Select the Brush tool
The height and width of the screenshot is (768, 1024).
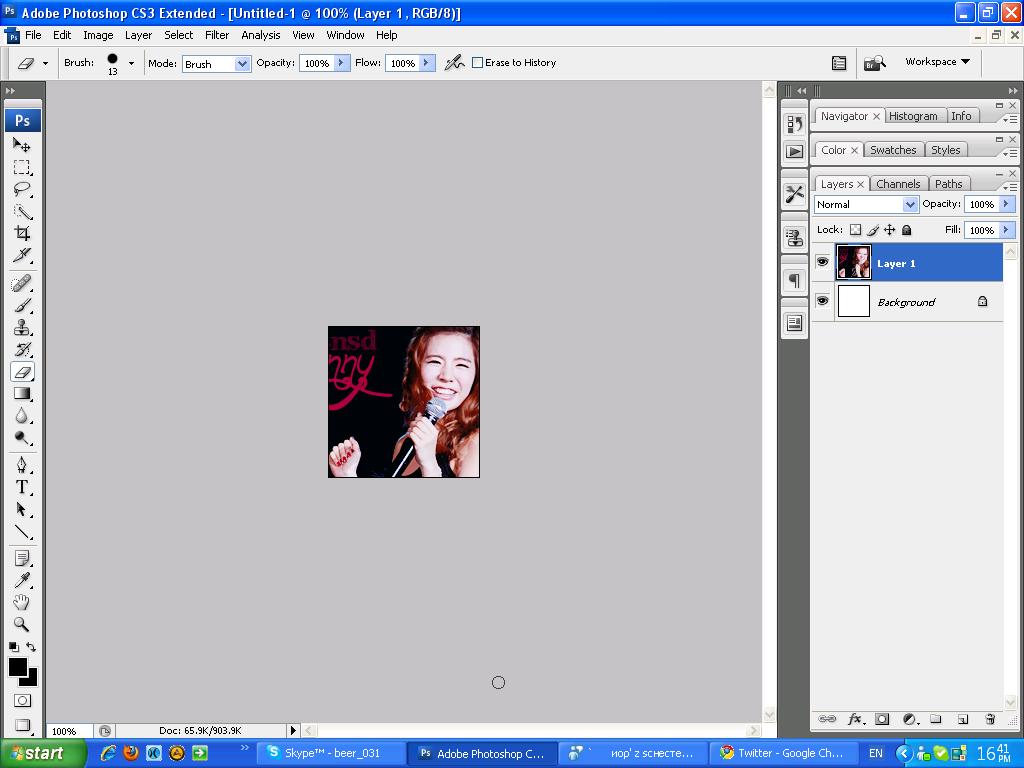click(22, 306)
